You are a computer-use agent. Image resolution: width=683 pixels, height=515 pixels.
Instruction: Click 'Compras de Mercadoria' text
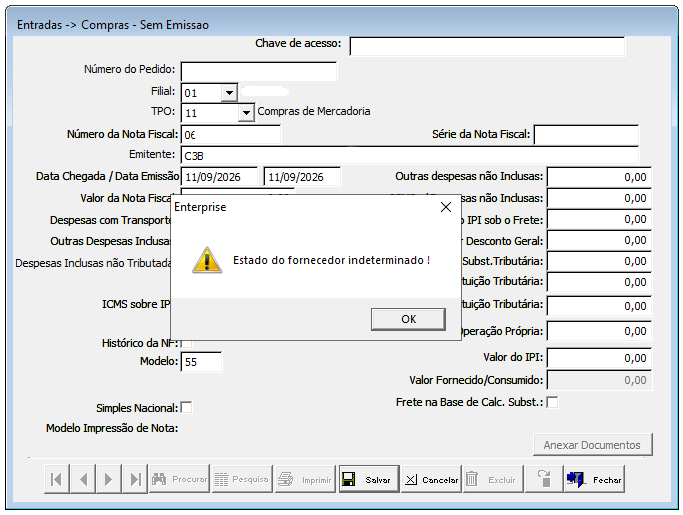point(314,111)
